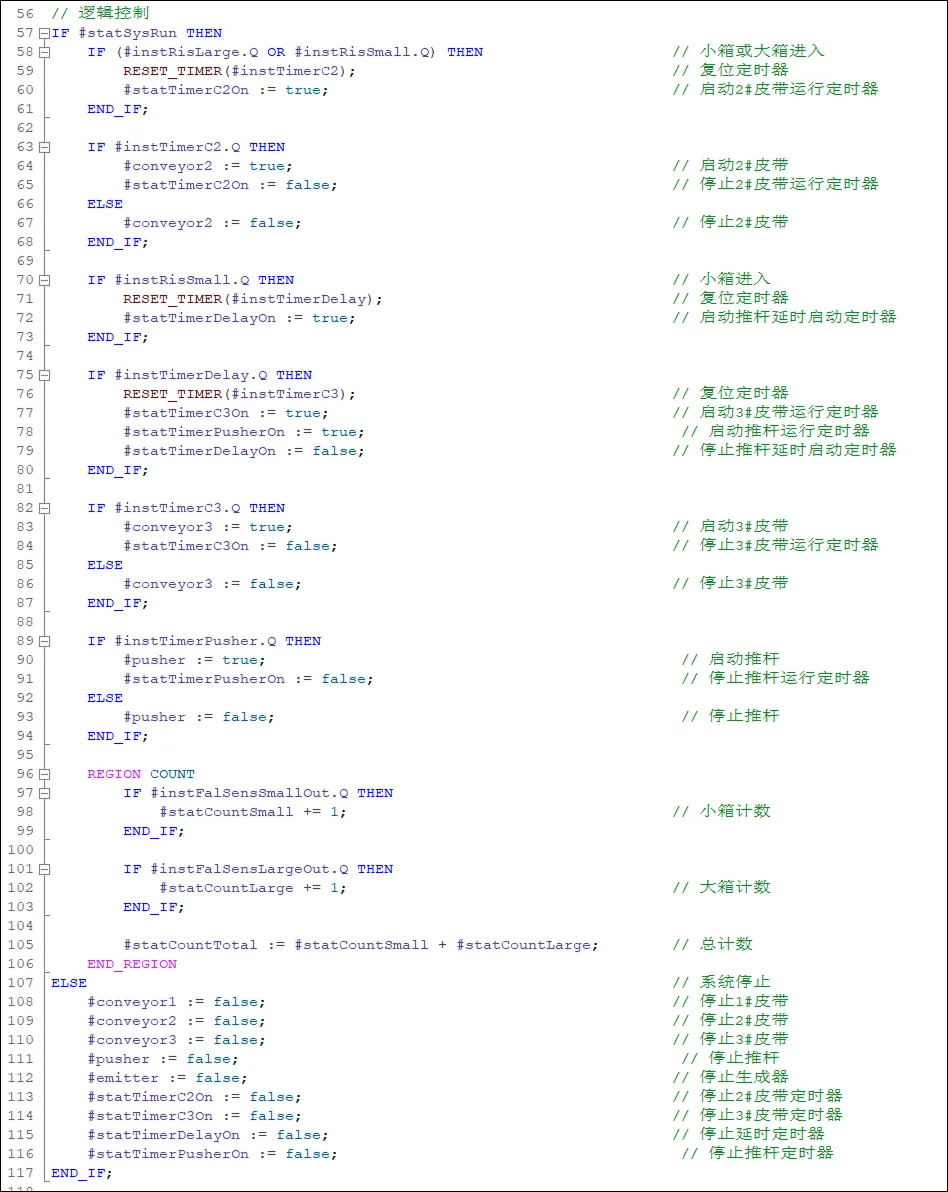Click '#statTimerPusherOn := true;' on line 78
This screenshot has height=1192, width=948.
(x=243, y=433)
